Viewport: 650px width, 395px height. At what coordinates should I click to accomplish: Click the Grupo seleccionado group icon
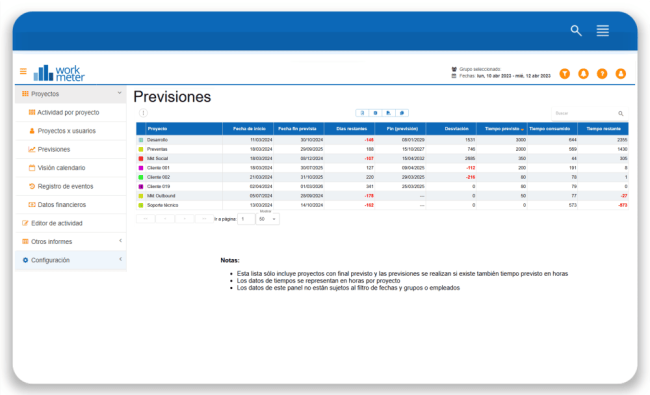454,69
